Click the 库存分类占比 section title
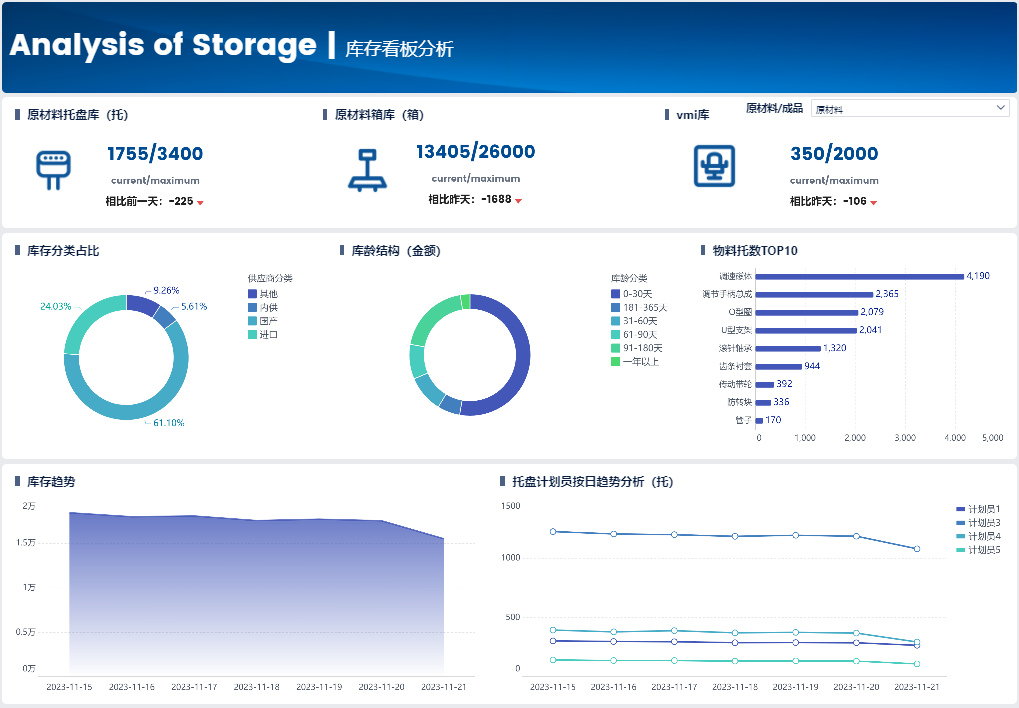This screenshot has width=1019, height=708. point(63,251)
